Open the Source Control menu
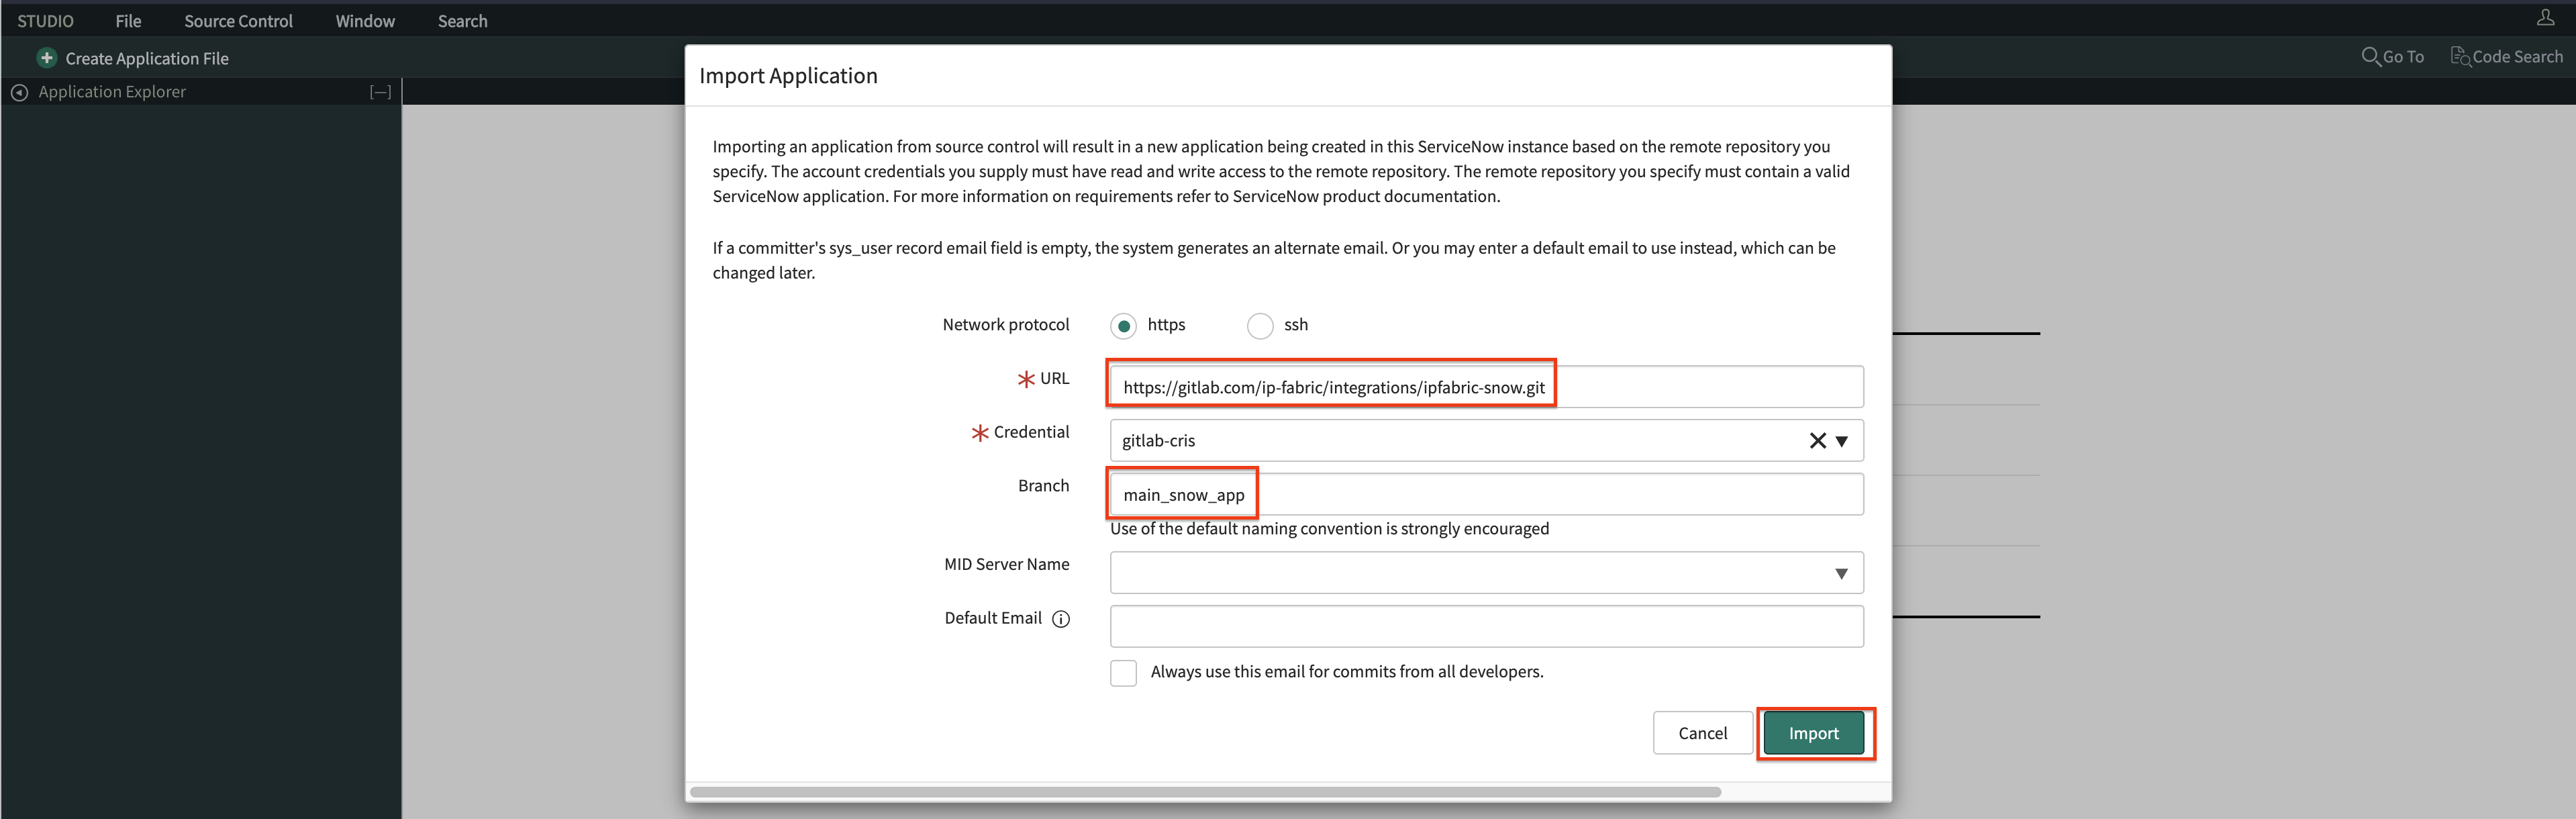 pos(238,21)
